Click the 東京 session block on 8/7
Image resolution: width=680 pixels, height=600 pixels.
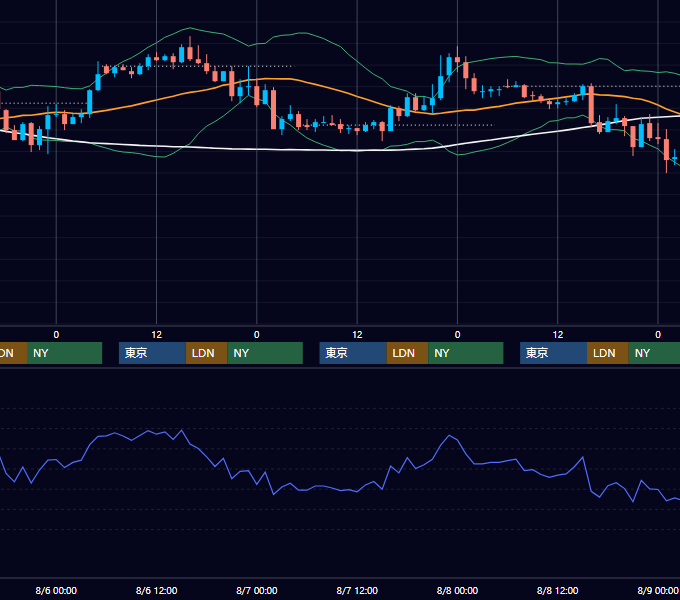coord(353,353)
